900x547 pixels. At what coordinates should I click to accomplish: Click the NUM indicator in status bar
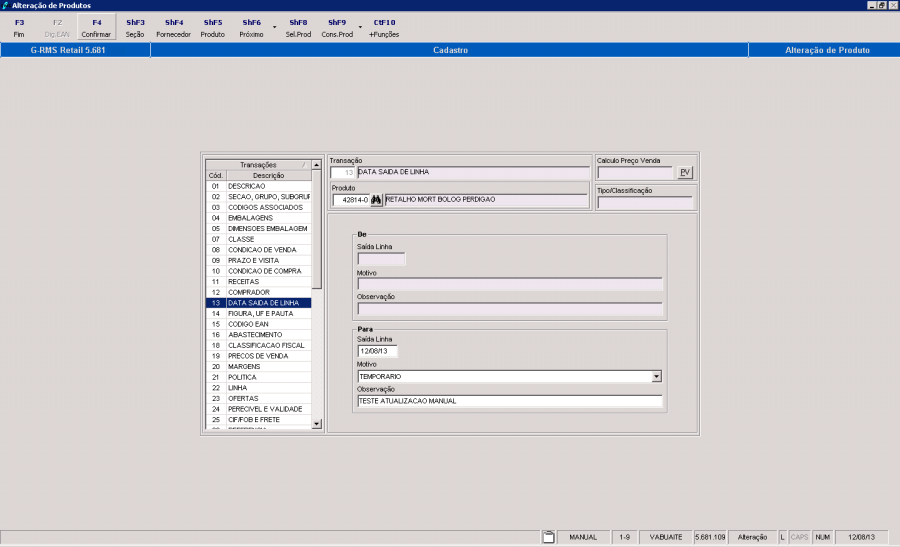pyautogui.click(x=823, y=537)
